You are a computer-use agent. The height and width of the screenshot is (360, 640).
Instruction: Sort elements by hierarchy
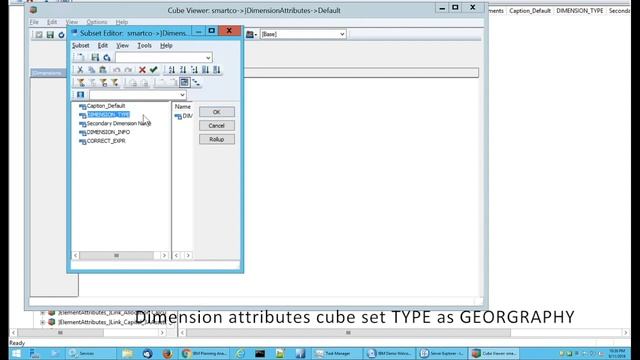(x=194, y=70)
